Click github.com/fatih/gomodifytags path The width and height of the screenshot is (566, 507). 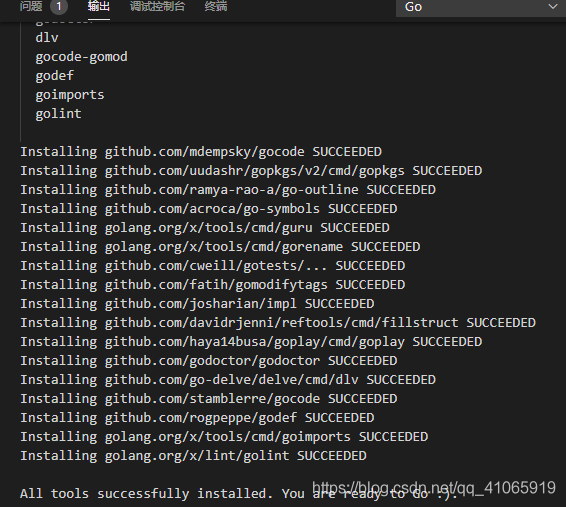click(x=216, y=285)
